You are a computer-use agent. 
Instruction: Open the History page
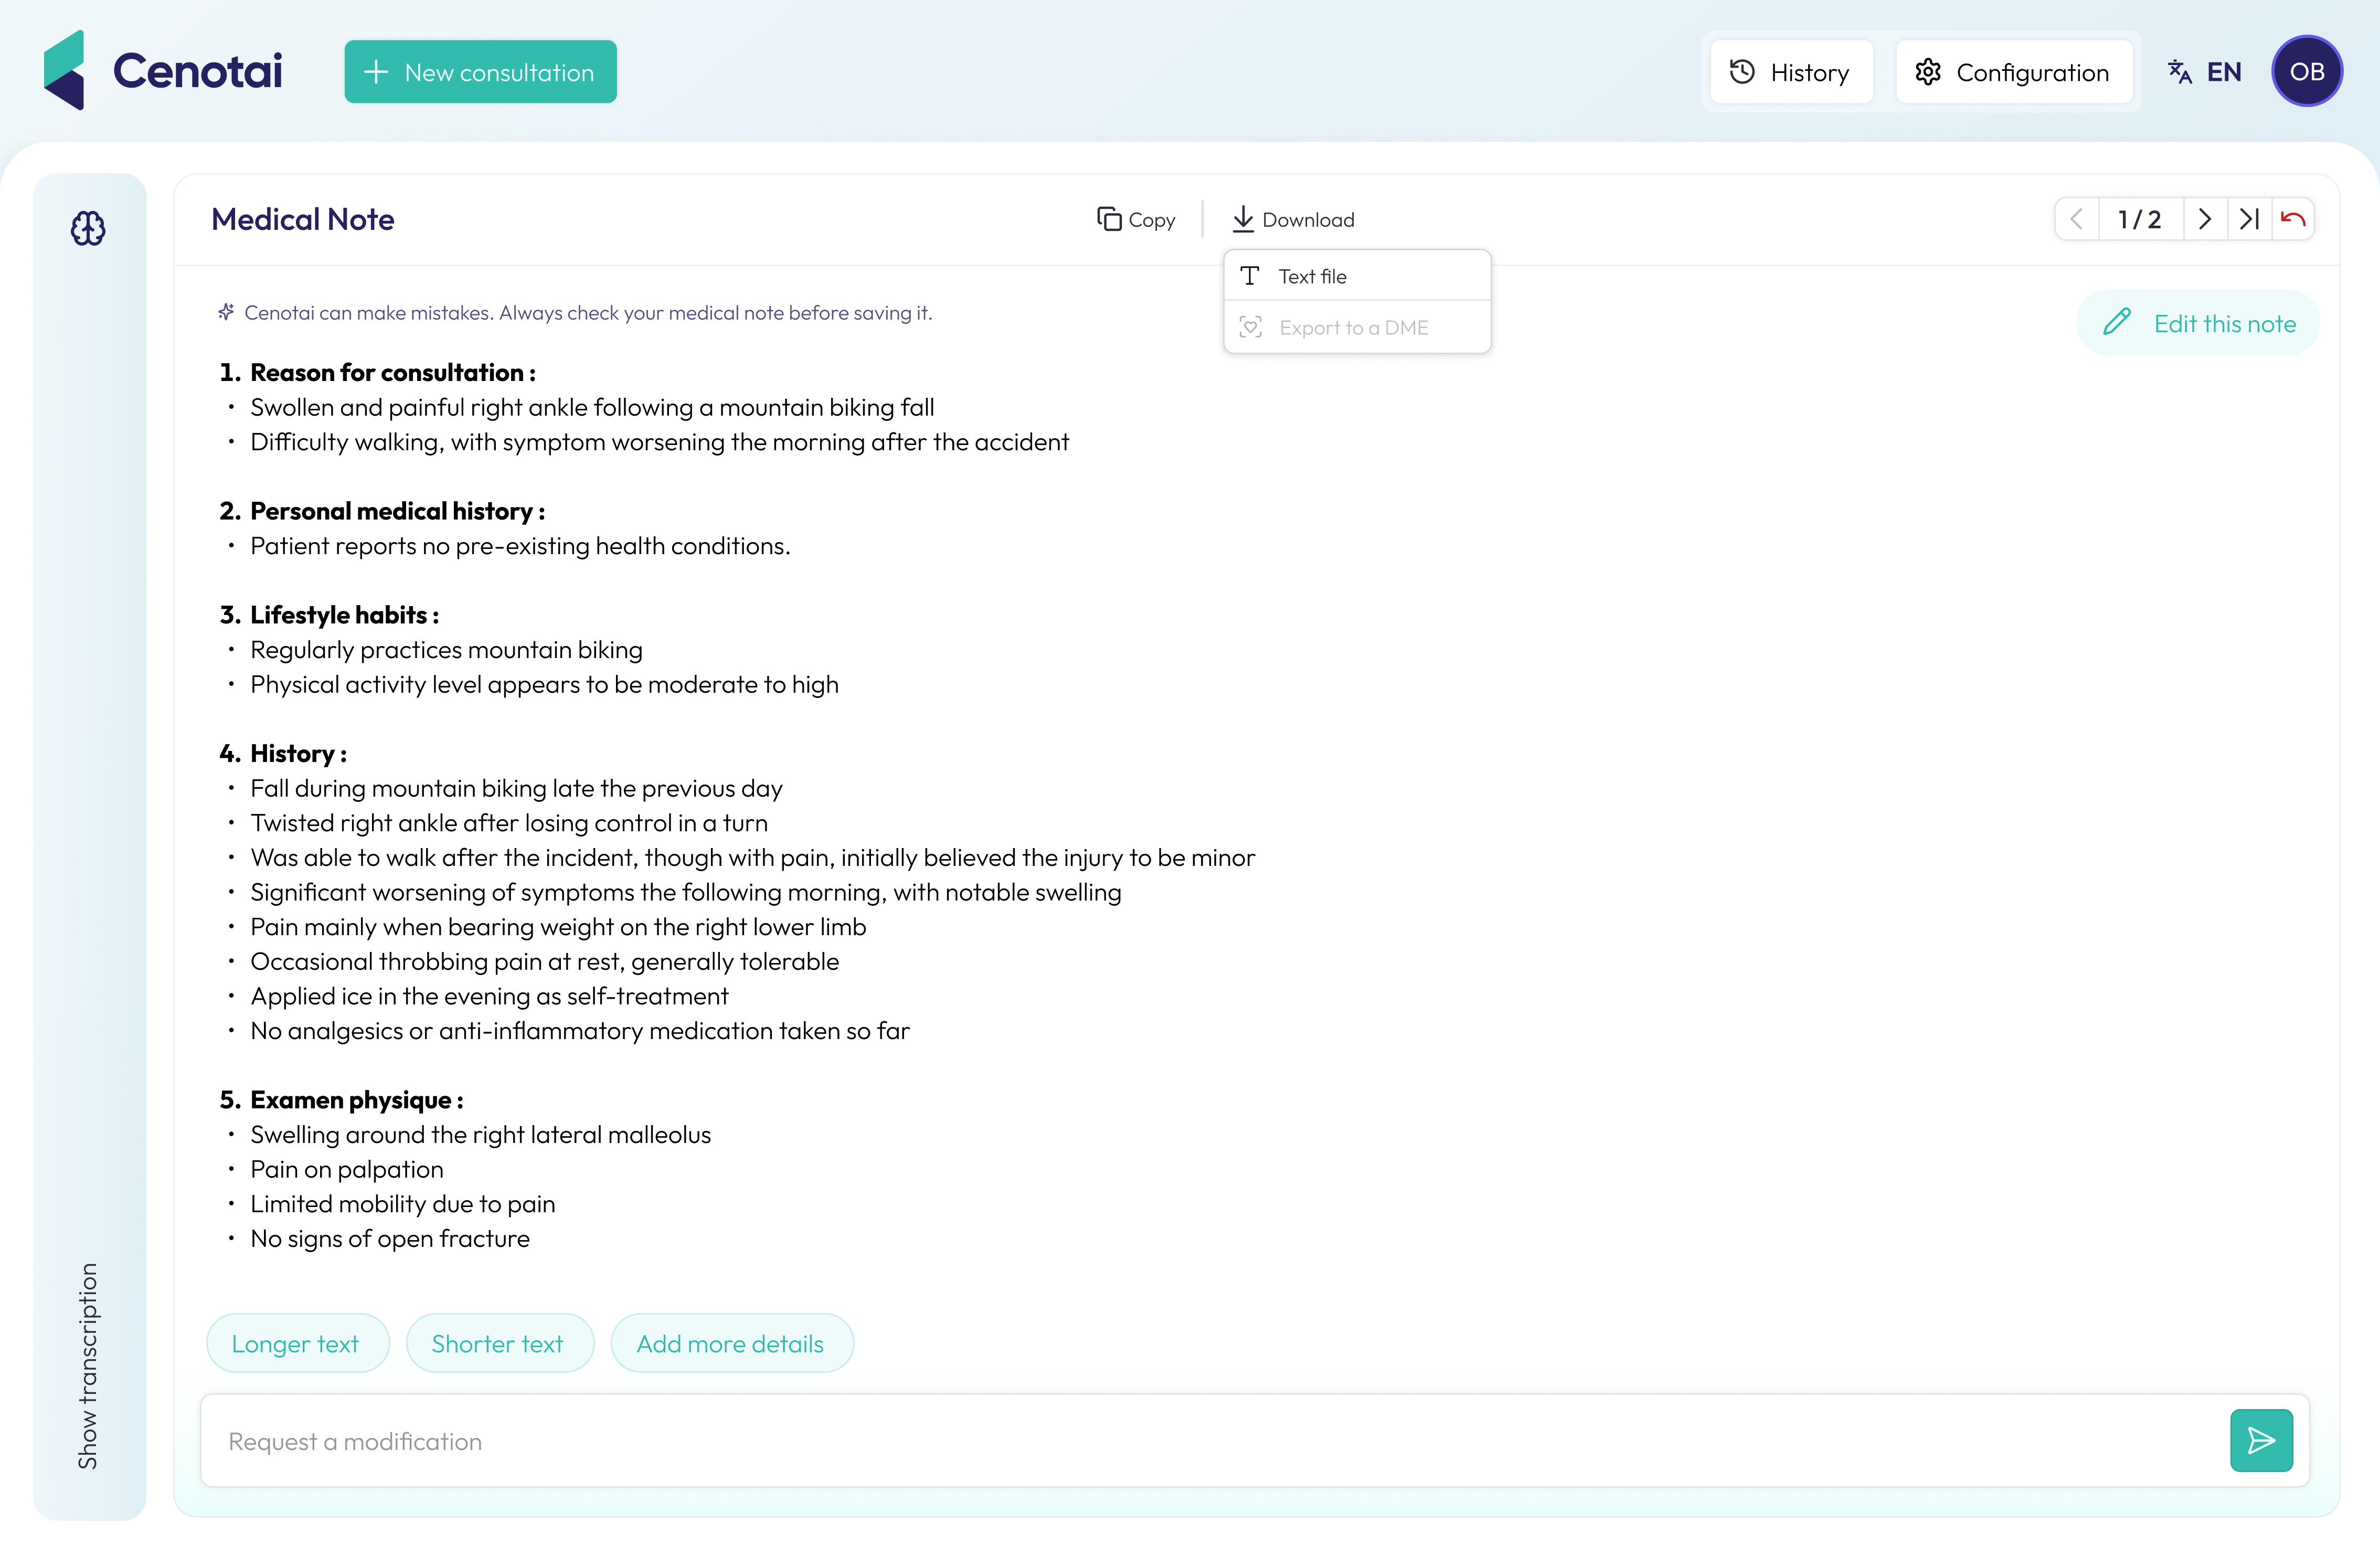(1791, 72)
